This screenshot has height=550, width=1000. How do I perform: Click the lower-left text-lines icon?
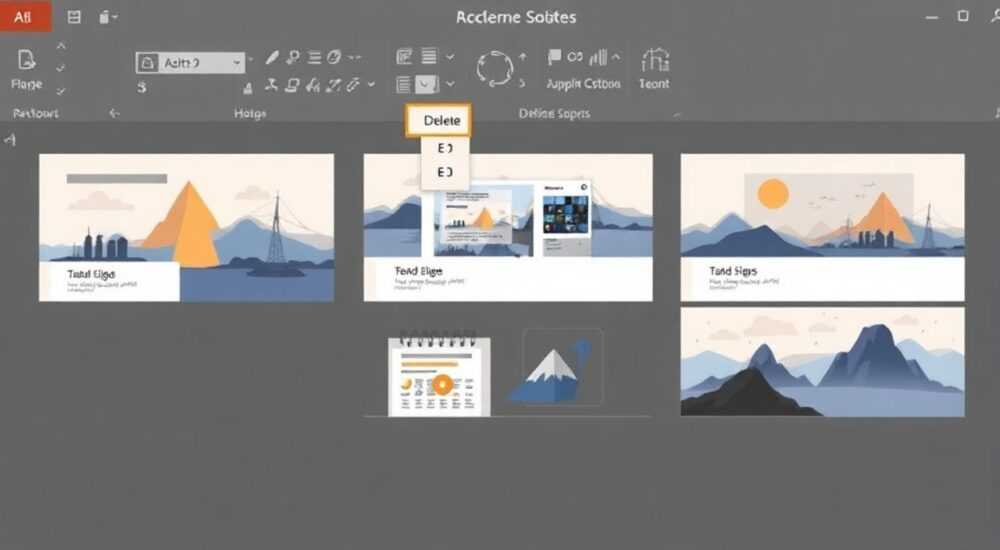pyautogui.click(x=403, y=84)
